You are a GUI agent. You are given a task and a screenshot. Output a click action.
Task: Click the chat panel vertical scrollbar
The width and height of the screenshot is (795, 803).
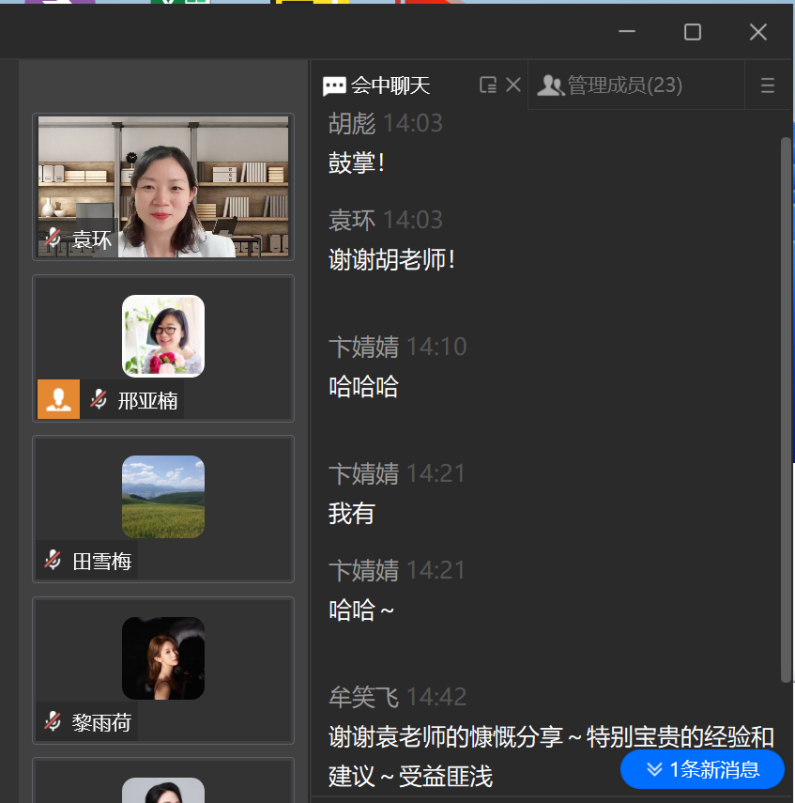pos(786,410)
